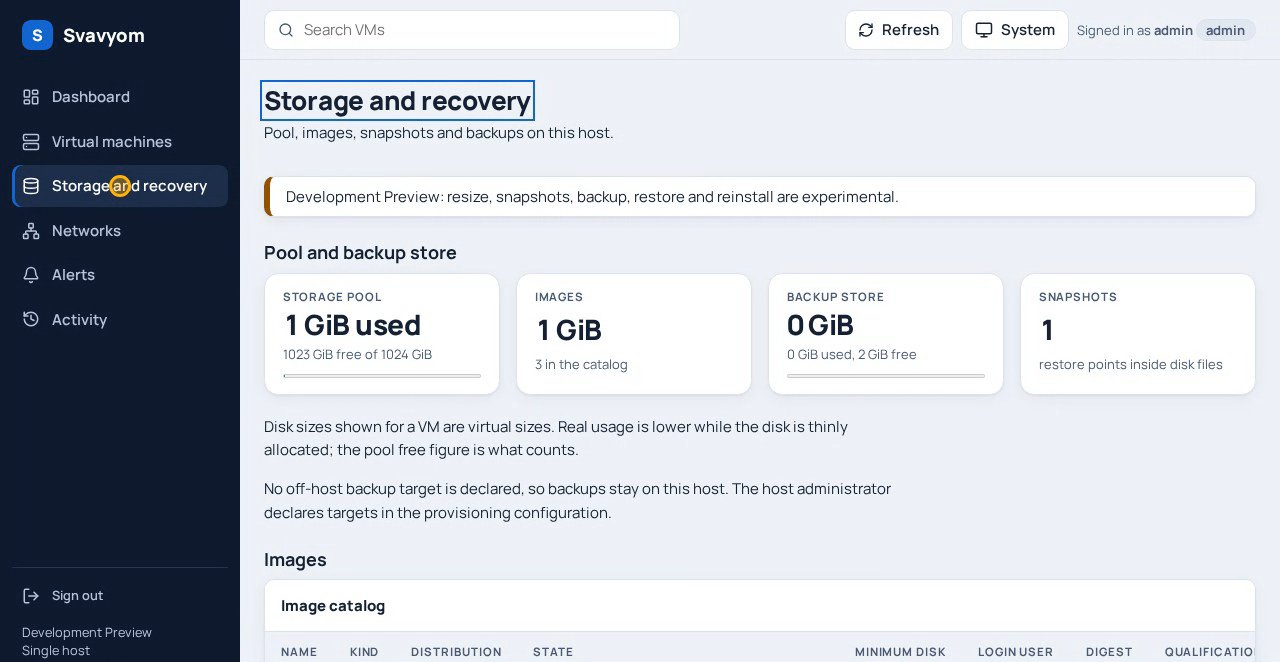Open the Networks section
The image size is (1280, 662).
[x=120, y=231]
